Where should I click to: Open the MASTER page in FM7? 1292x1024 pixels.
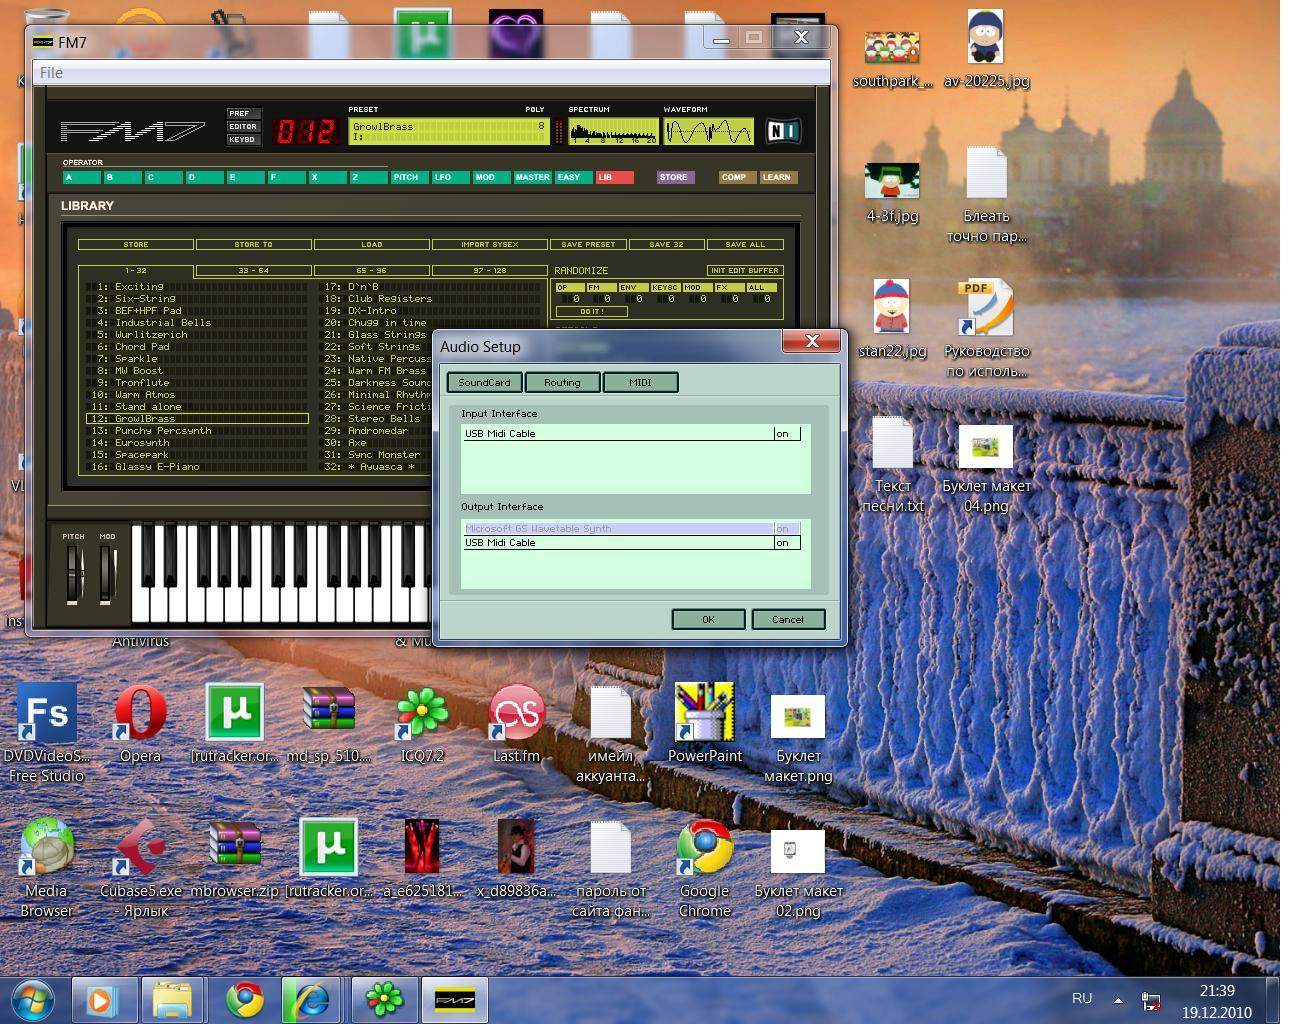(532, 177)
